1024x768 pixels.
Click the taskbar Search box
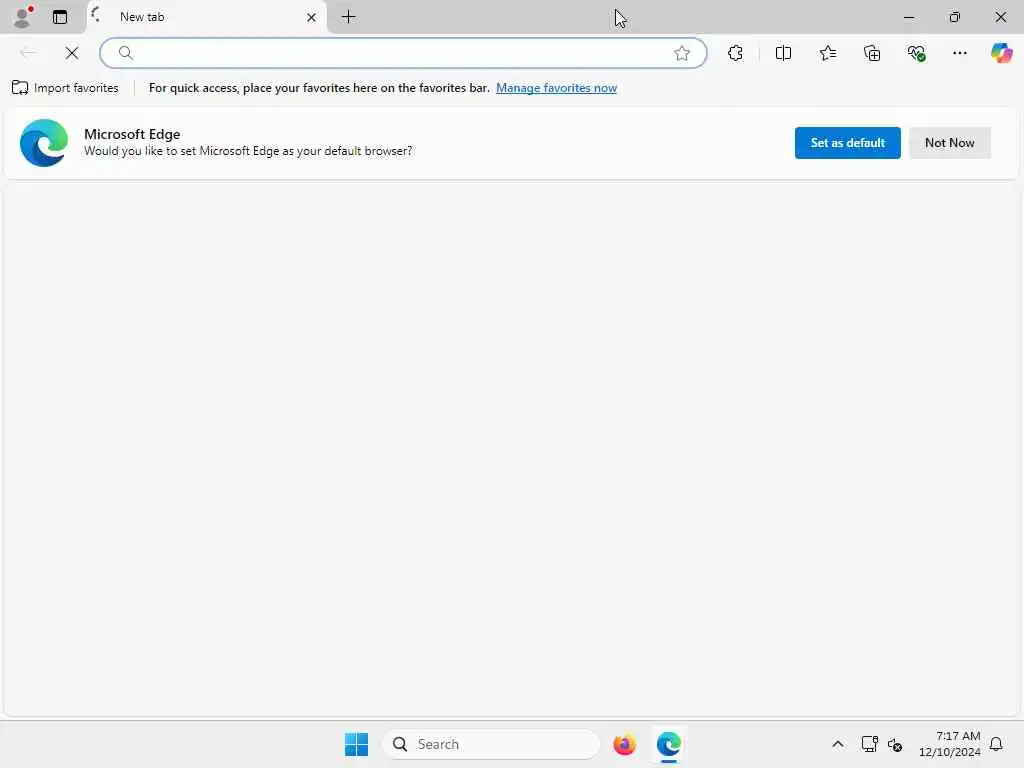coord(491,744)
